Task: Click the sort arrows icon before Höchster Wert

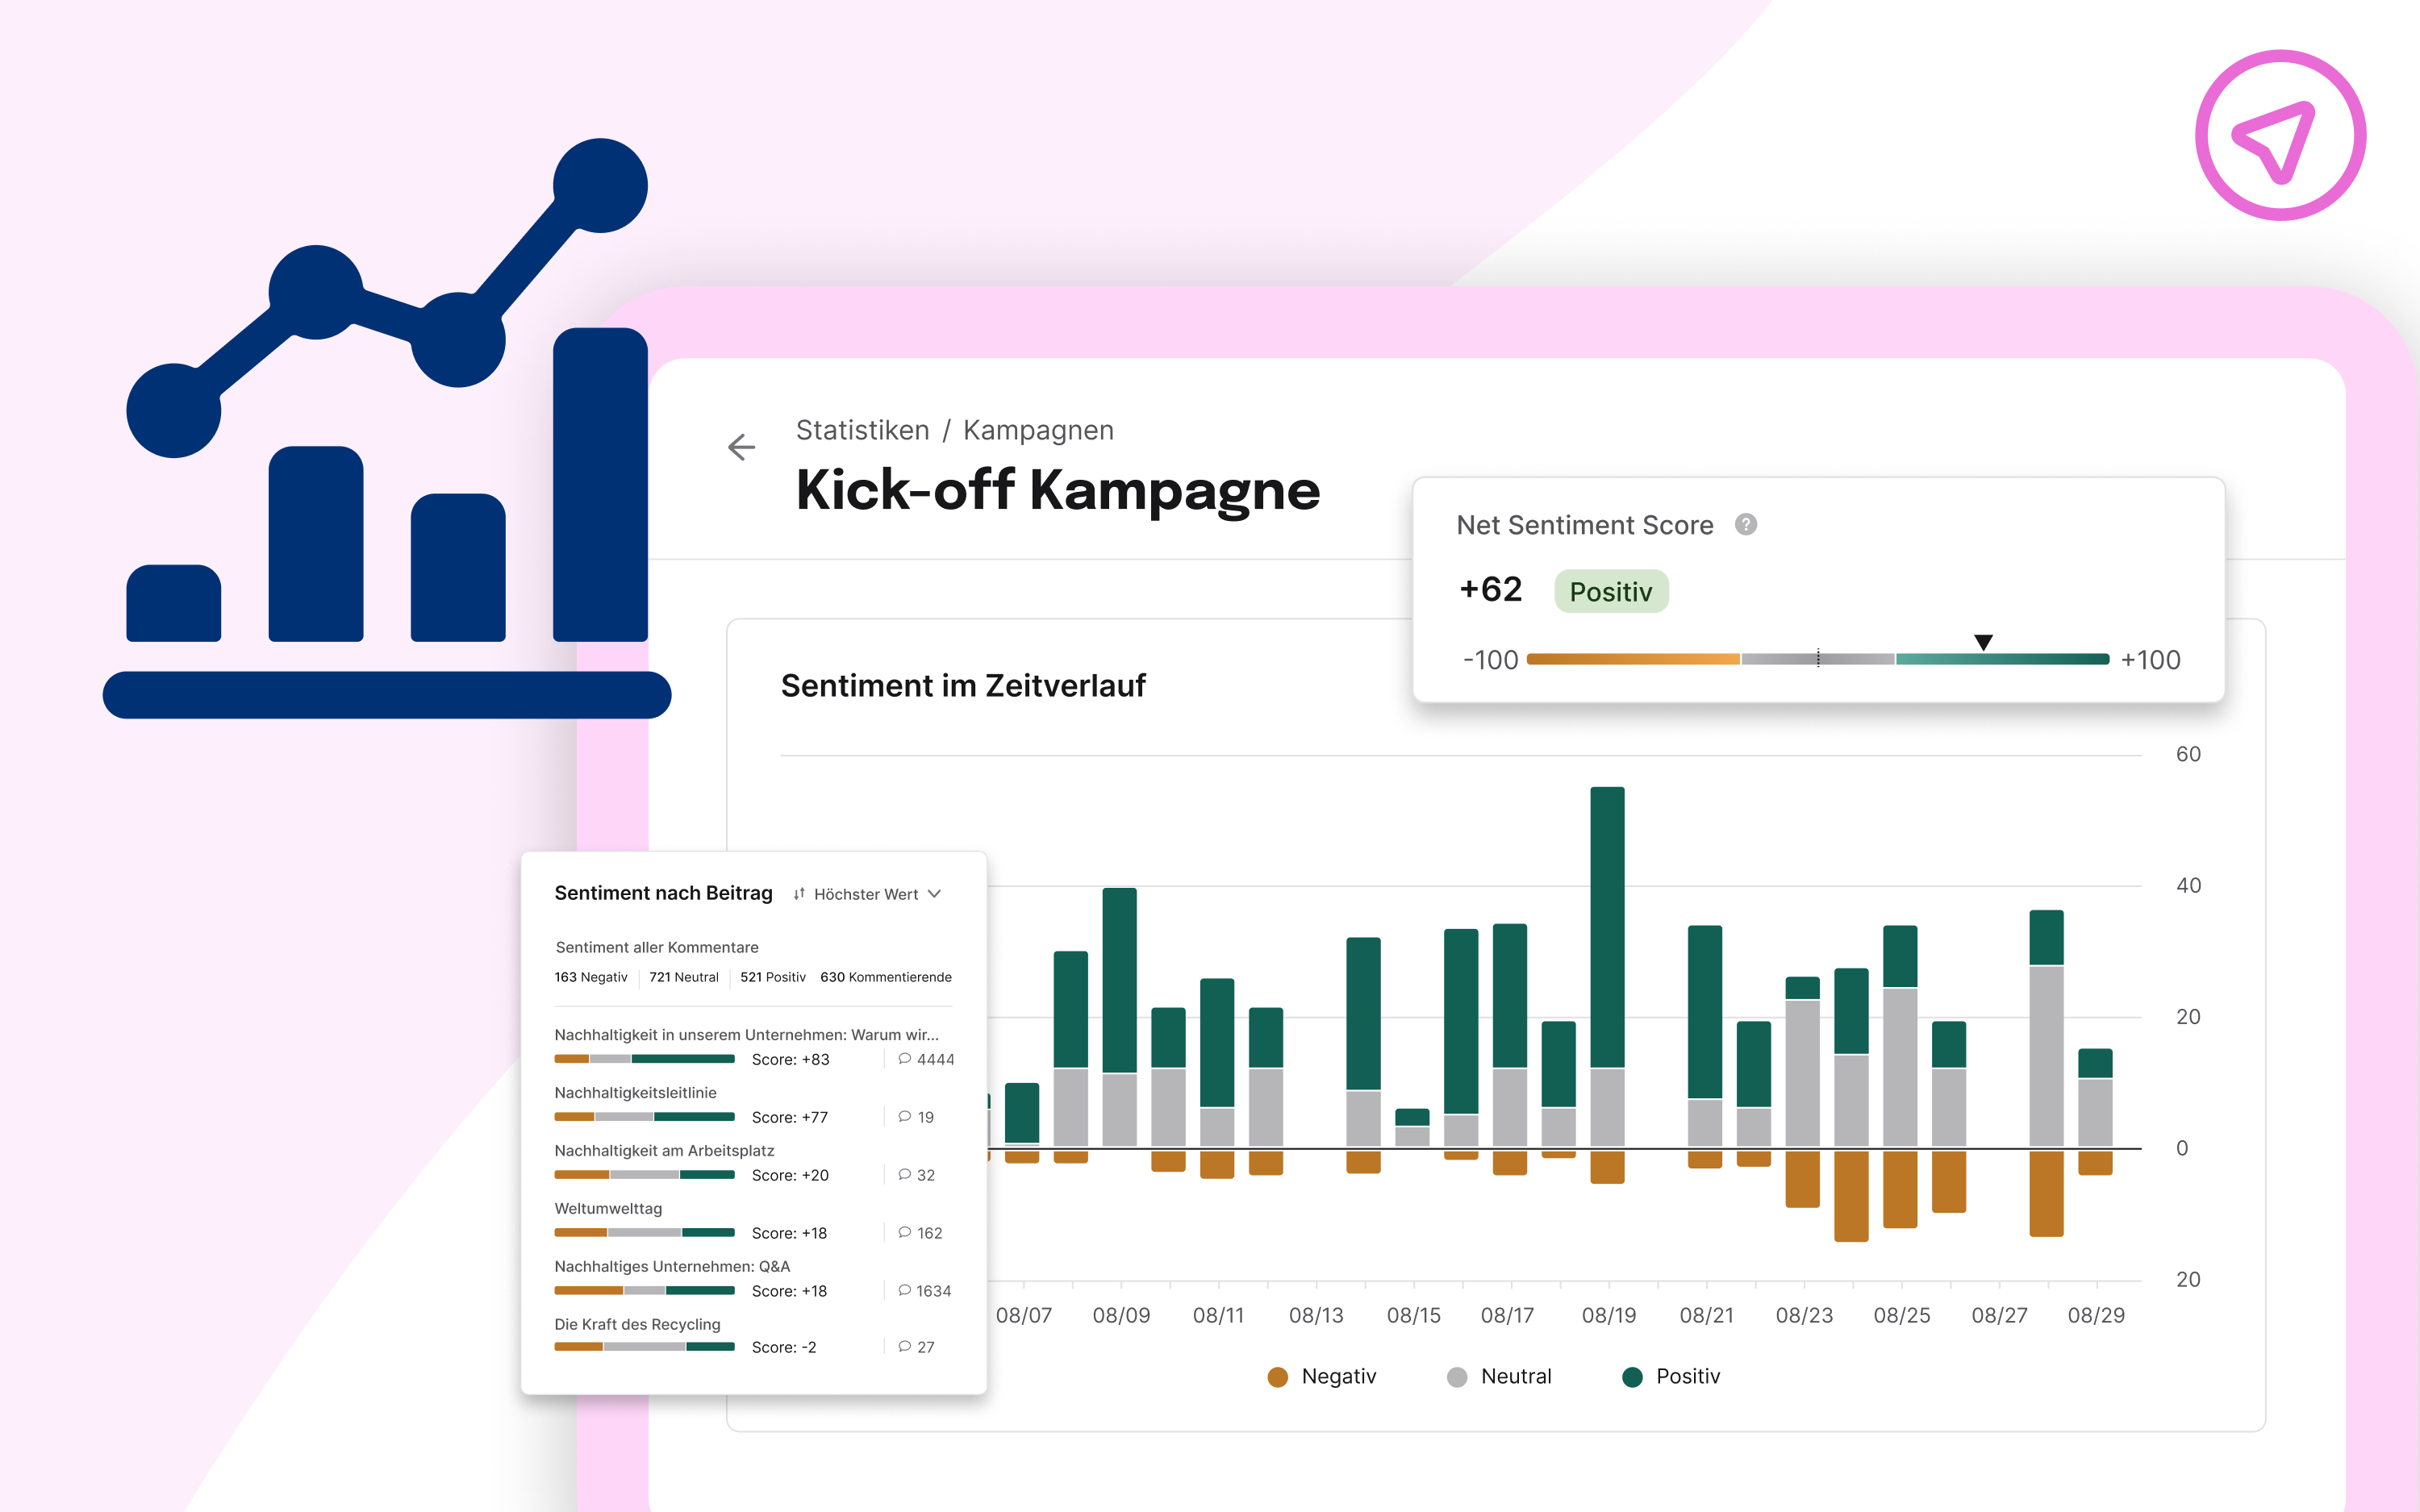Action: pyautogui.click(x=799, y=894)
